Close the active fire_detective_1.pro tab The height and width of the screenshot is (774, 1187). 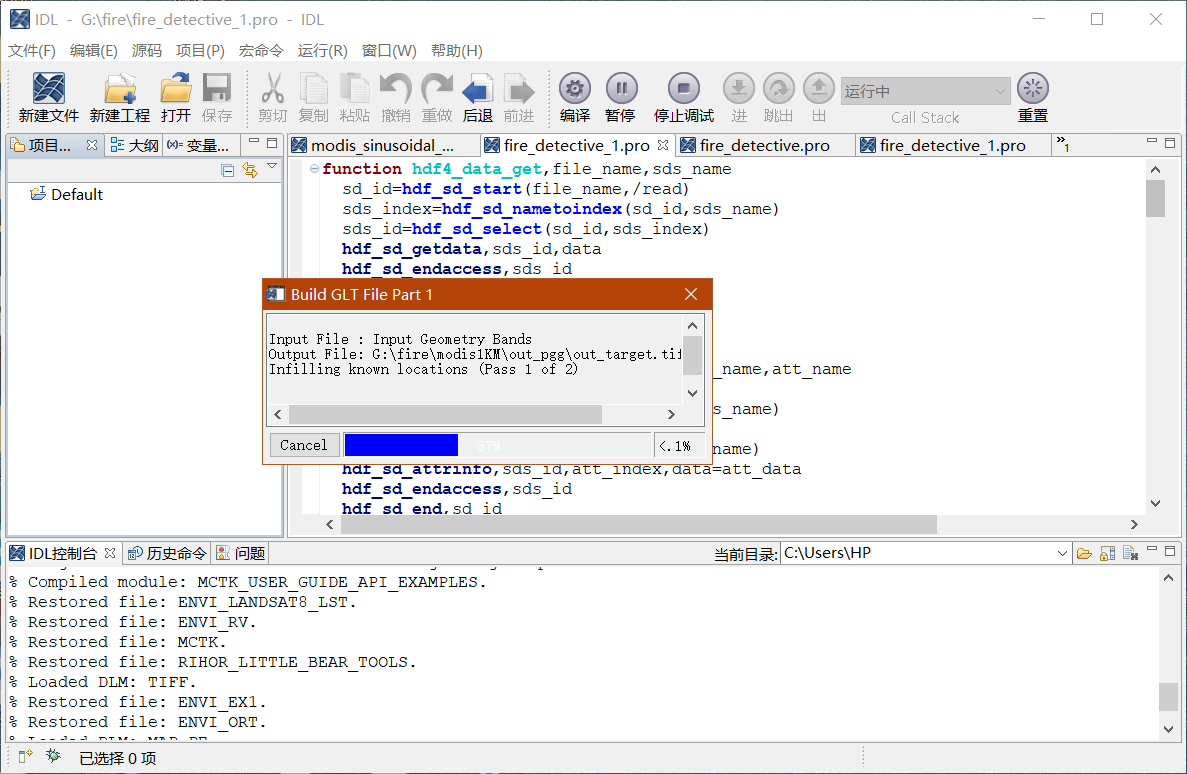663,145
